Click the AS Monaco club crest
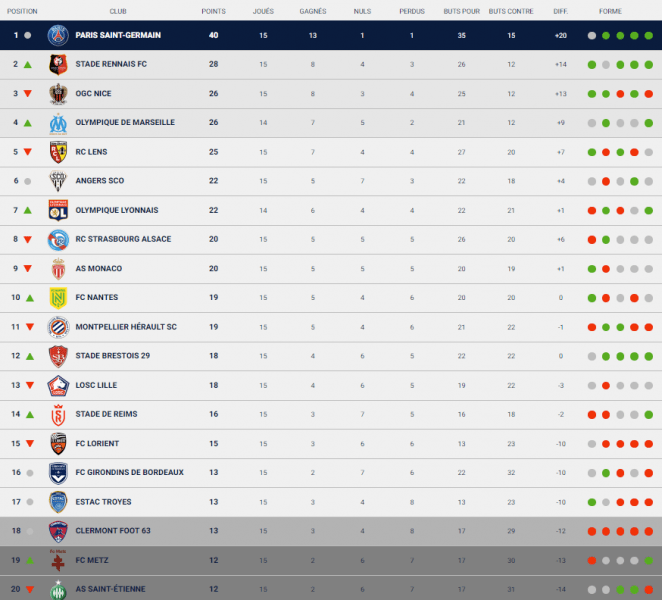 (57, 269)
